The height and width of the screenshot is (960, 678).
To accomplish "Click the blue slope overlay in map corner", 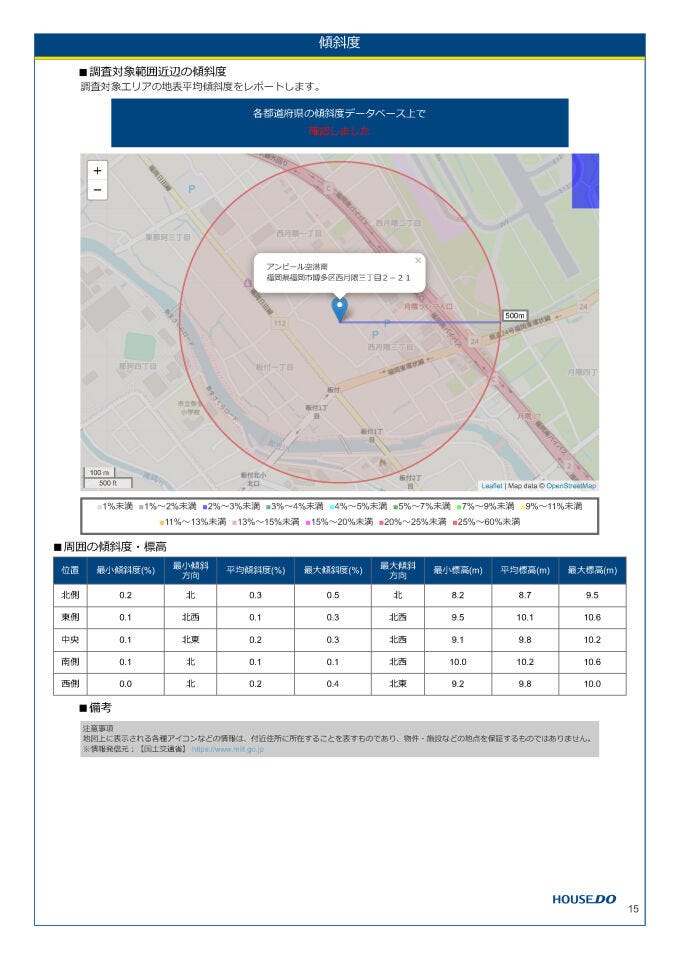I will pyautogui.click(x=585, y=181).
